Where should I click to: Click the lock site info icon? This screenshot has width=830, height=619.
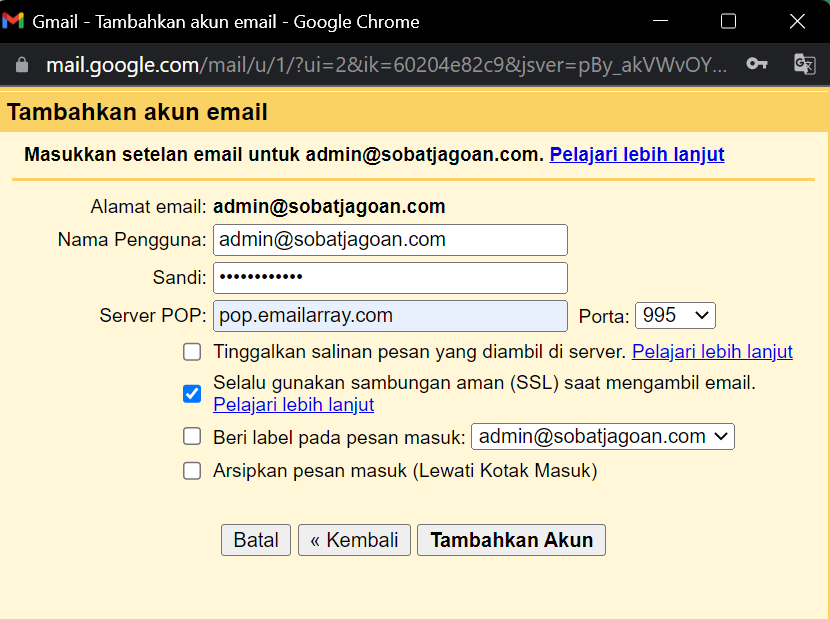[x=22, y=65]
